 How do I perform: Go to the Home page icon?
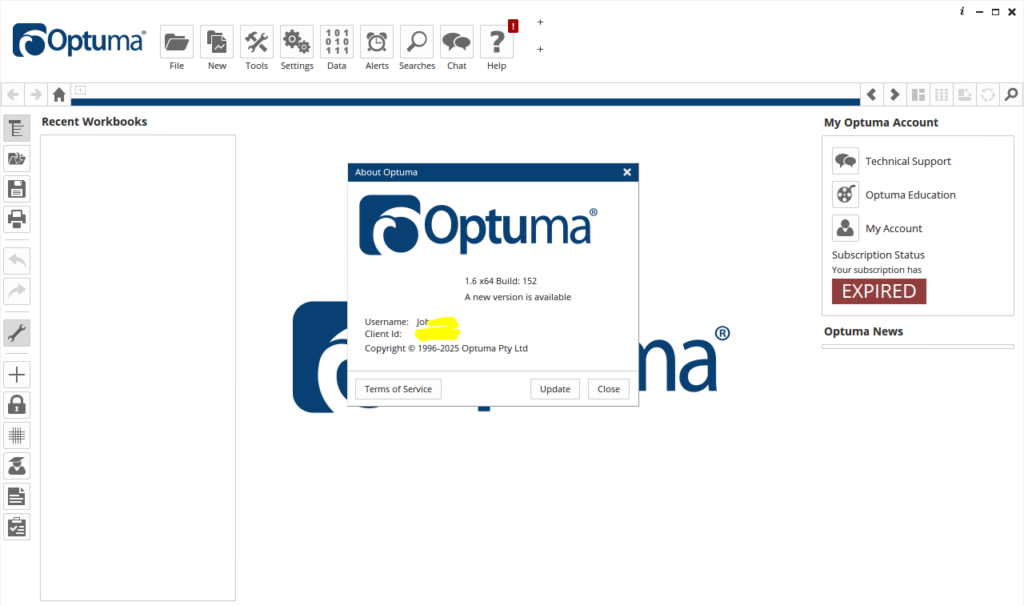coord(59,95)
